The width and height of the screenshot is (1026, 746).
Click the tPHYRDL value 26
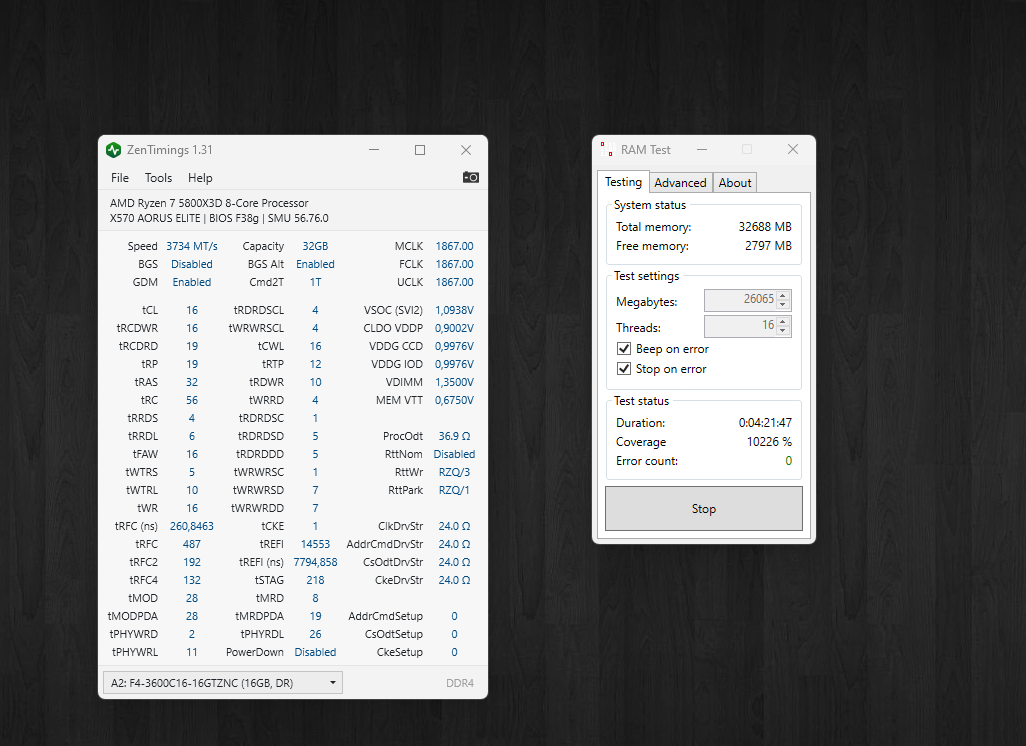point(315,634)
